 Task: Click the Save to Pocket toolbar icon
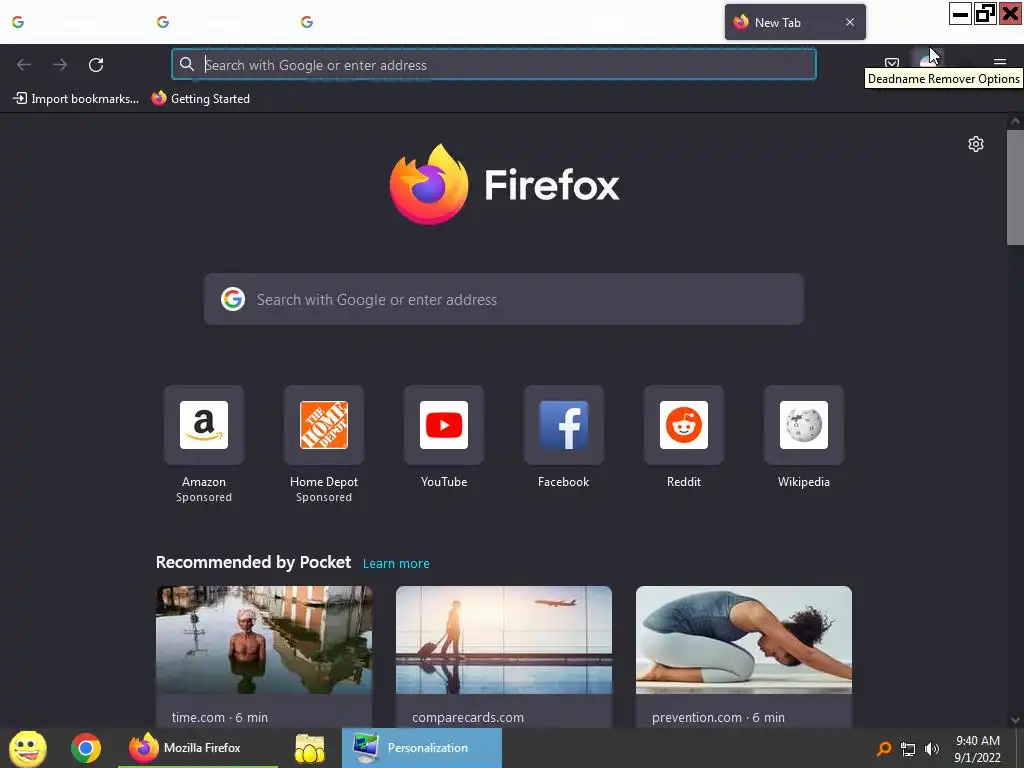click(x=891, y=63)
